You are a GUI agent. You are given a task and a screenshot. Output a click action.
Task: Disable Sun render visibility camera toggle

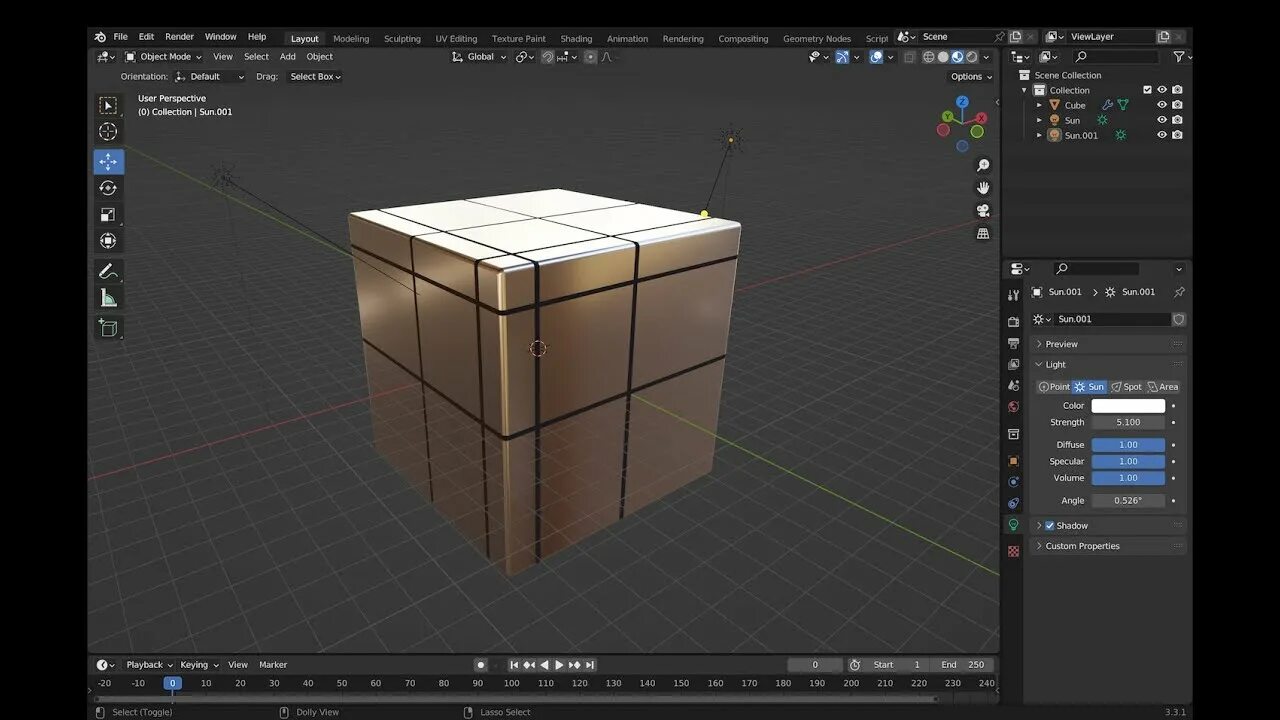click(x=1177, y=120)
